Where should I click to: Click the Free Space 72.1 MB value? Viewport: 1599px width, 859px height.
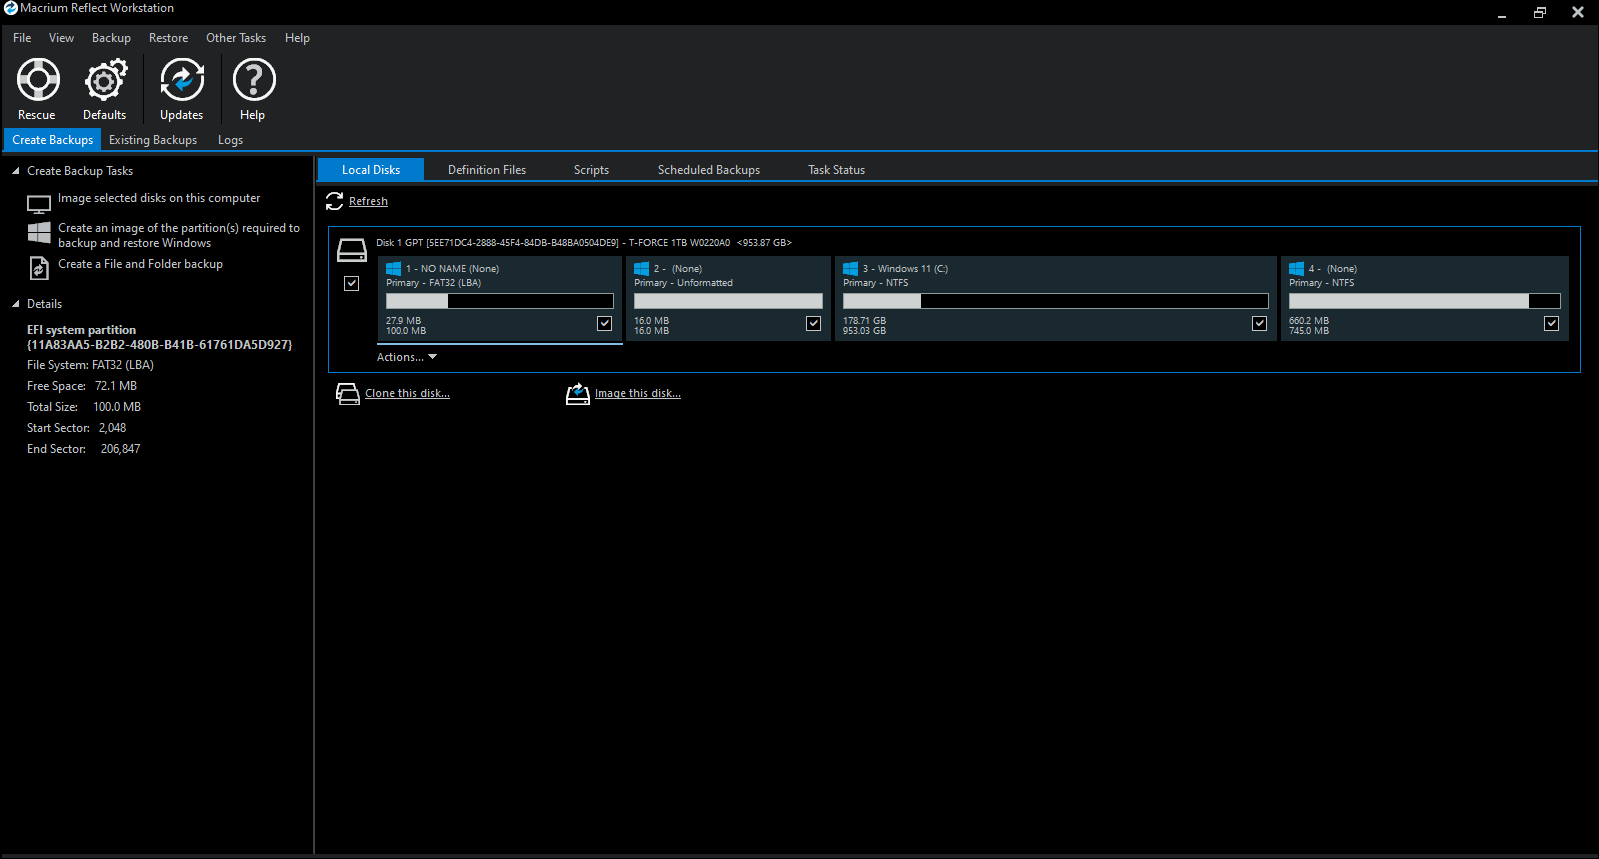[x=116, y=386]
